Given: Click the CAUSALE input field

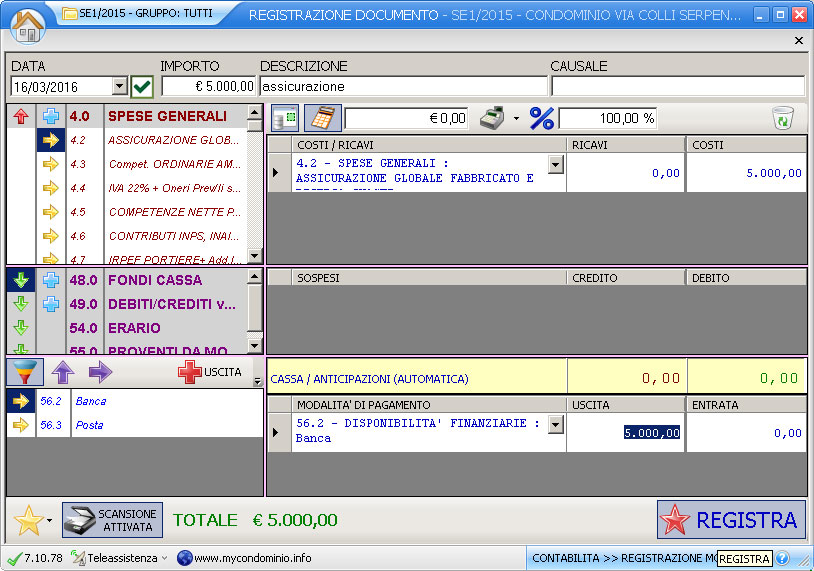Looking at the screenshot, I should [677, 87].
